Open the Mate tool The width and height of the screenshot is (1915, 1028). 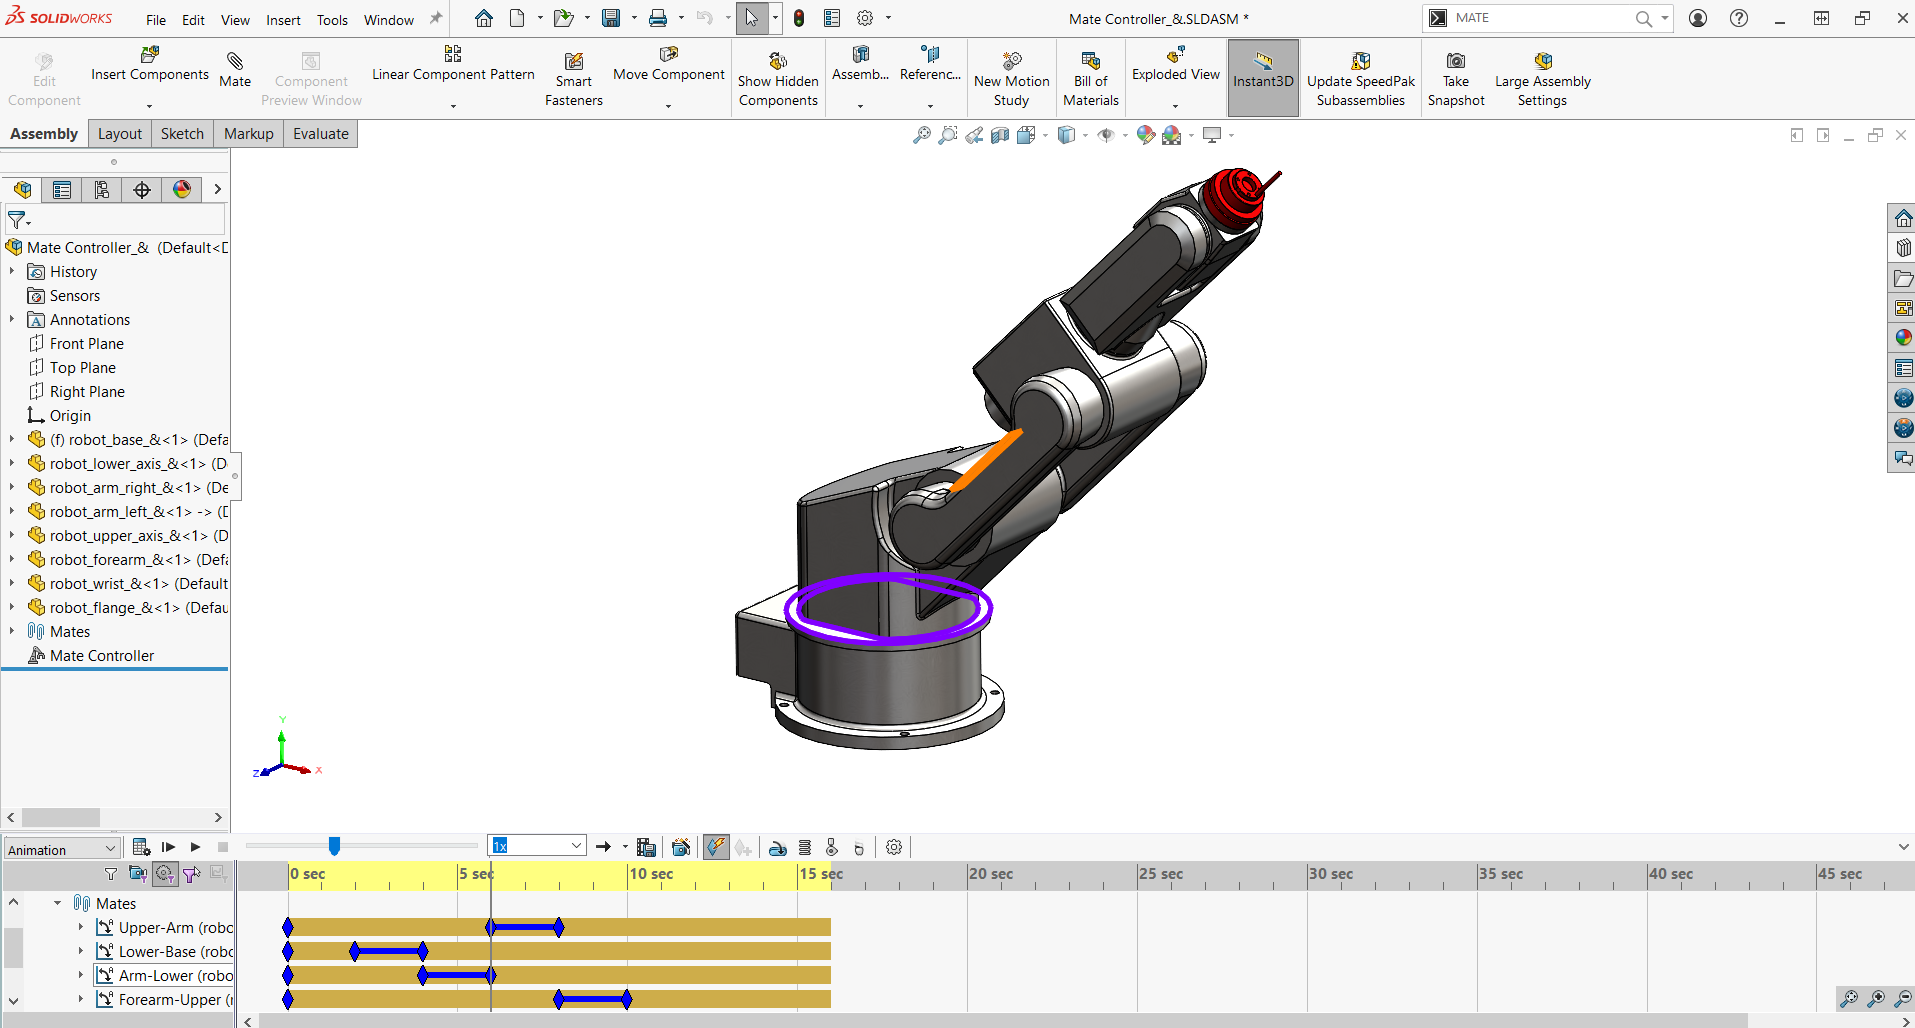coord(235,69)
